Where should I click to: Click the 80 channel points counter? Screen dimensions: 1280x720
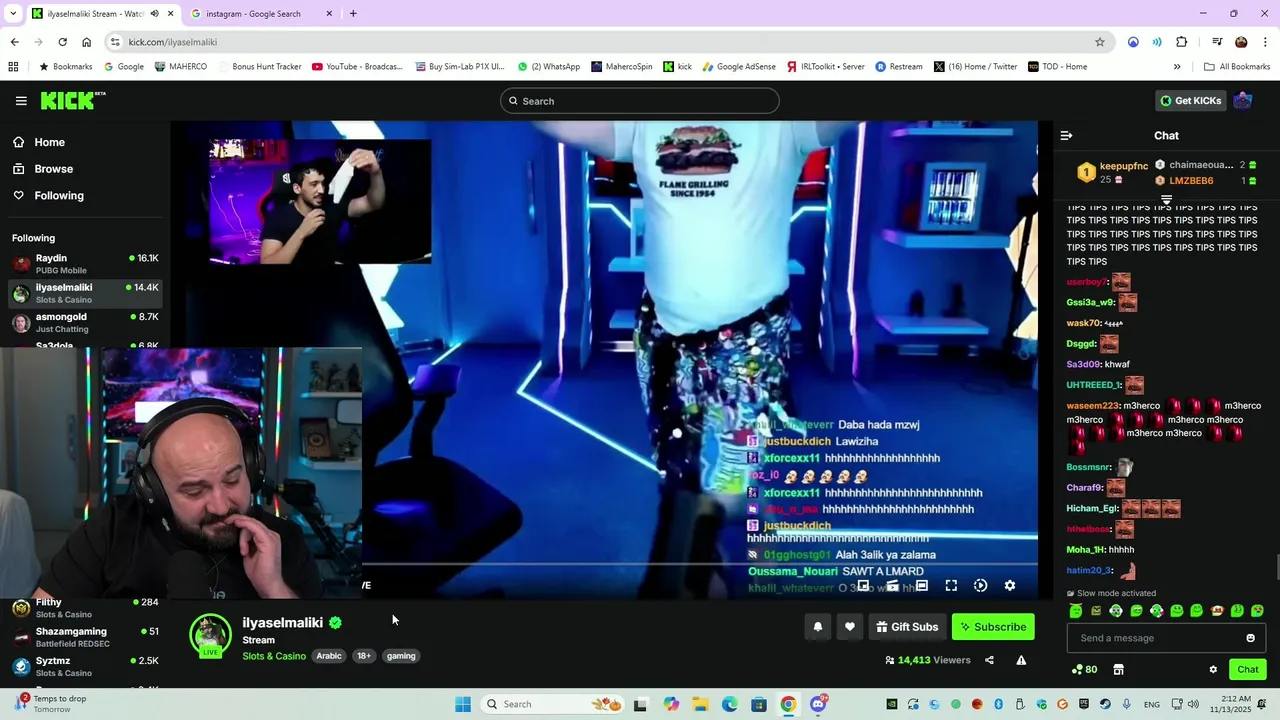click(x=1084, y=670)
